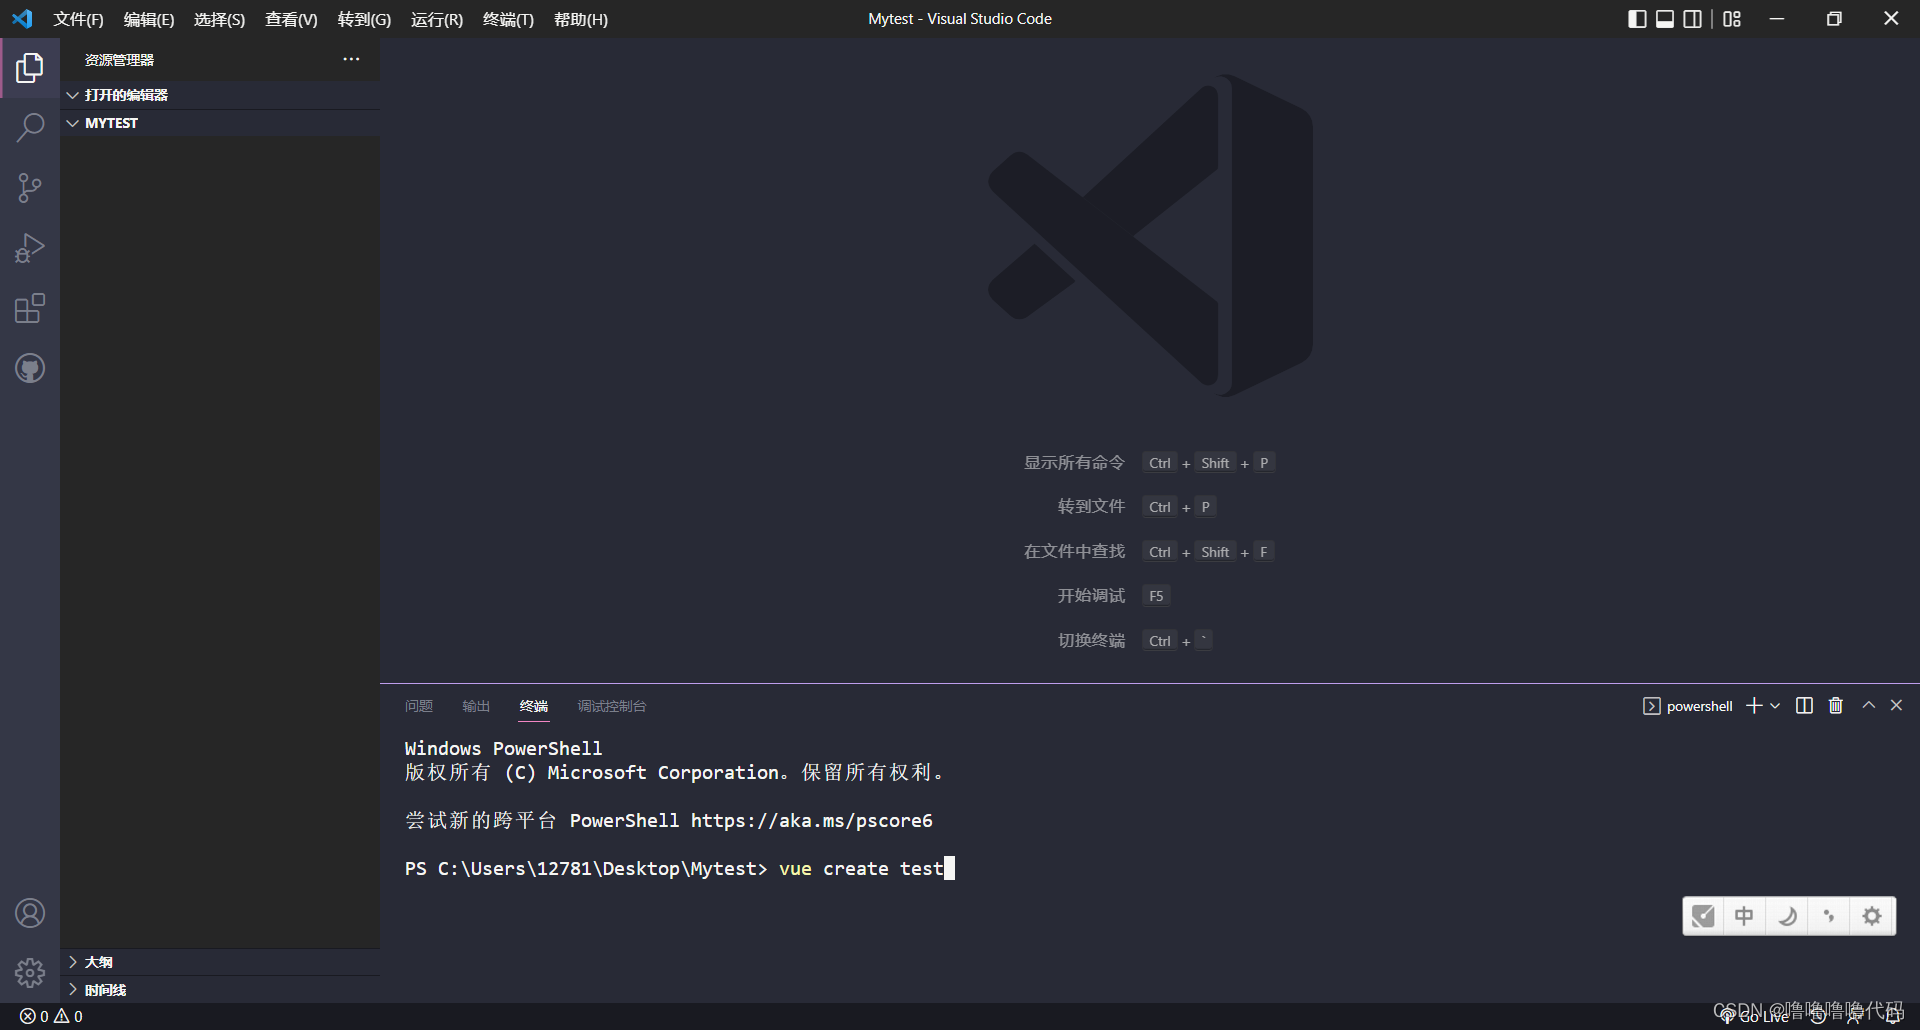Click Go Live in the status bar

pyautogui.click(x=1754, y=1016)
